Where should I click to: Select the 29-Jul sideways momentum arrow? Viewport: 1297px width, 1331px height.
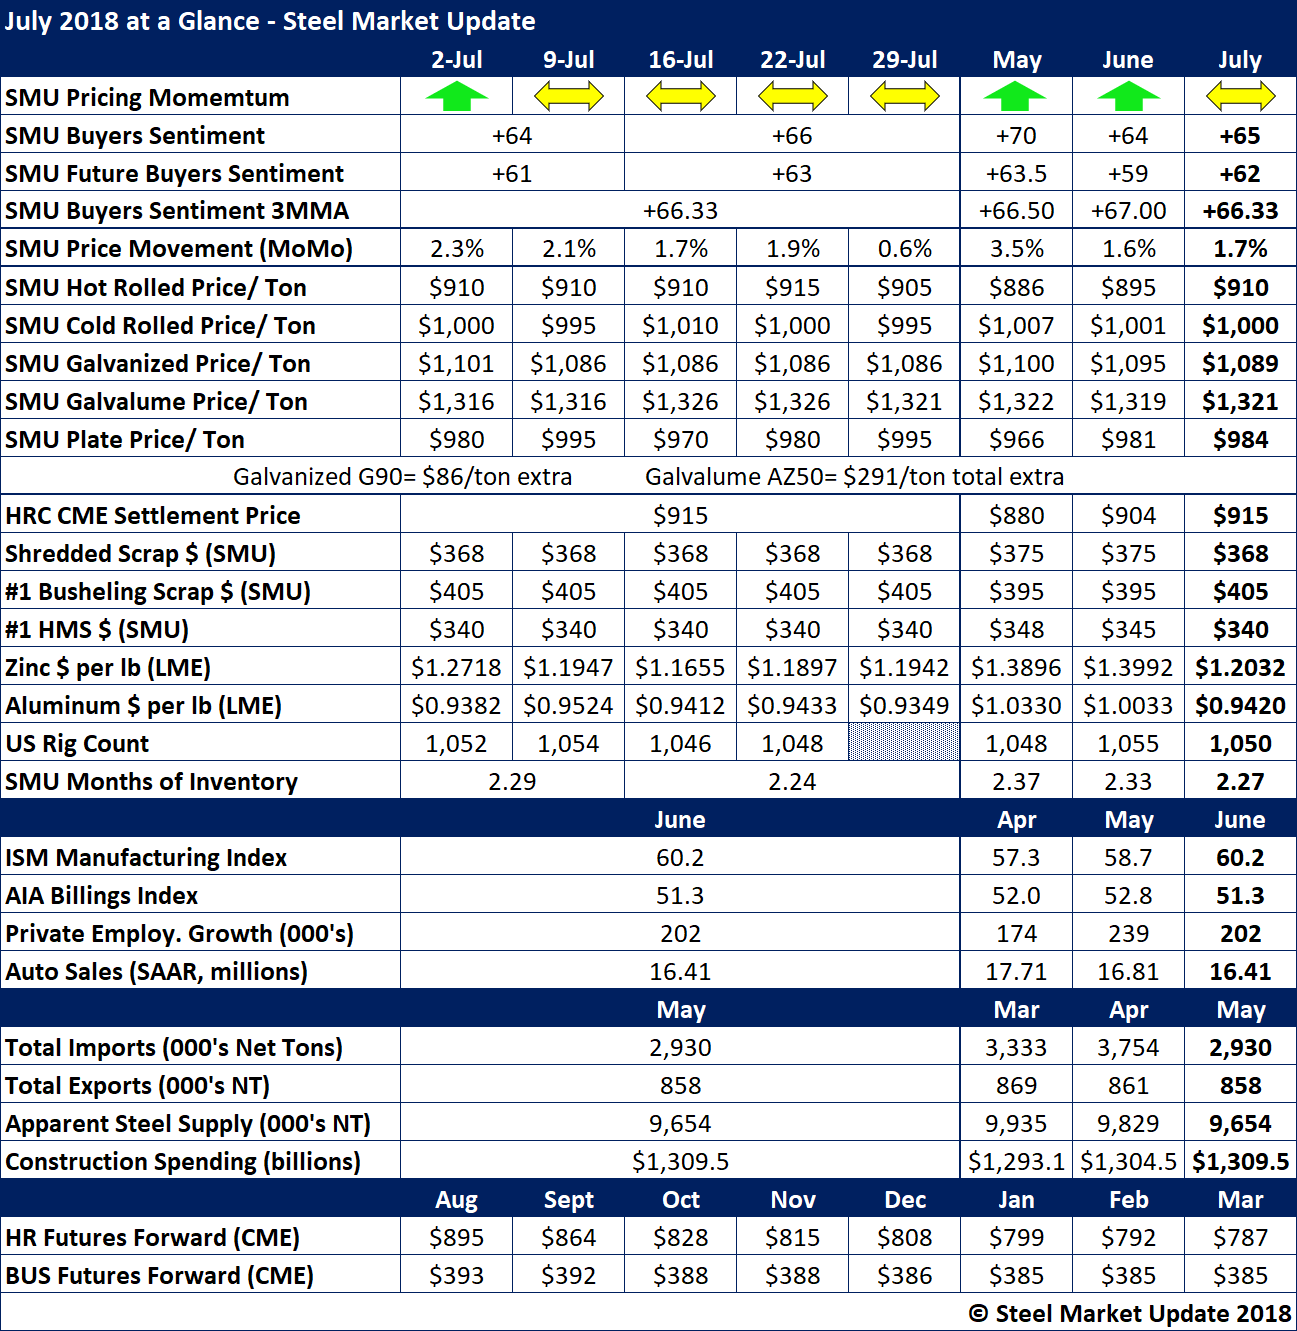click(x=904, y=97)
